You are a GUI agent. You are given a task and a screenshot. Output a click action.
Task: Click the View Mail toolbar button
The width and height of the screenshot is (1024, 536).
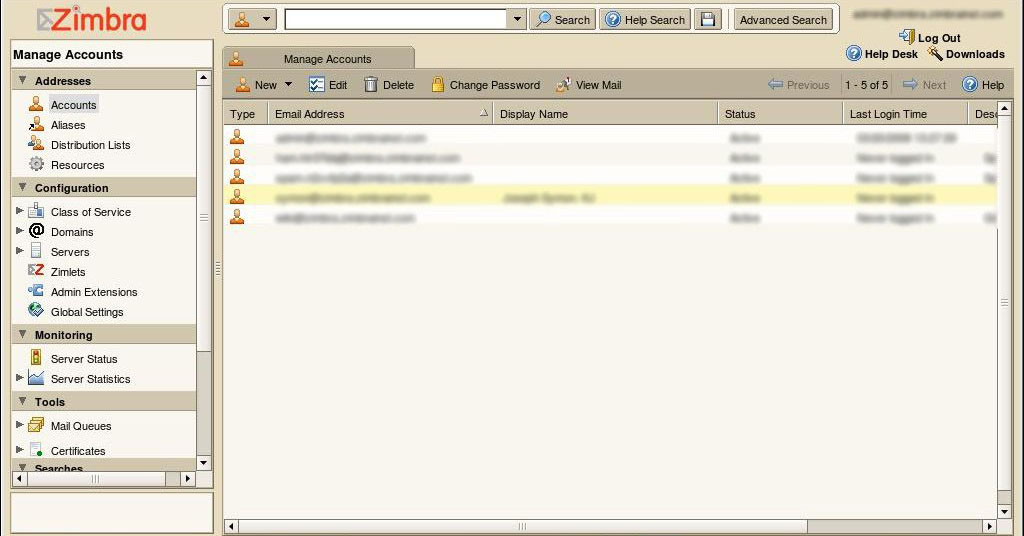point(588,85)
